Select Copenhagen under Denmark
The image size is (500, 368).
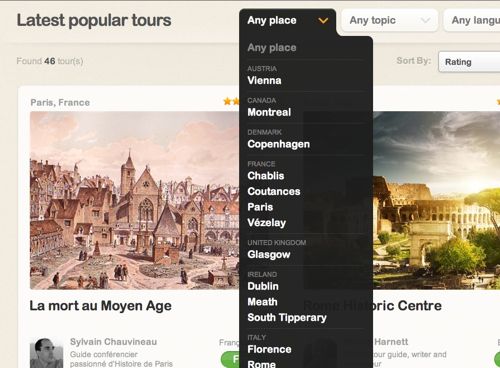click(x=278, y=144)
